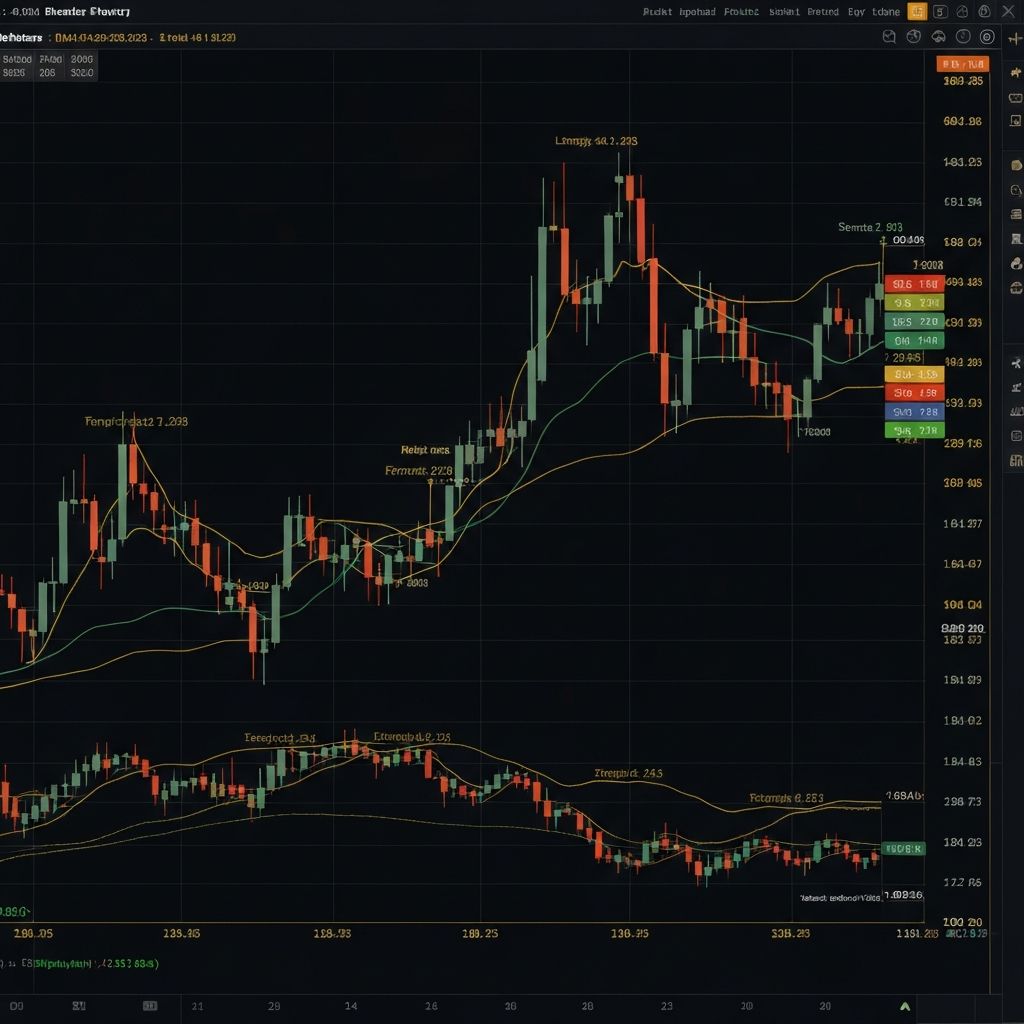Image resolution: width=1024 pixels, height=1024 pixels.
Task: Click the green up arrow on the time axis
Action: tap(905, 1006)
